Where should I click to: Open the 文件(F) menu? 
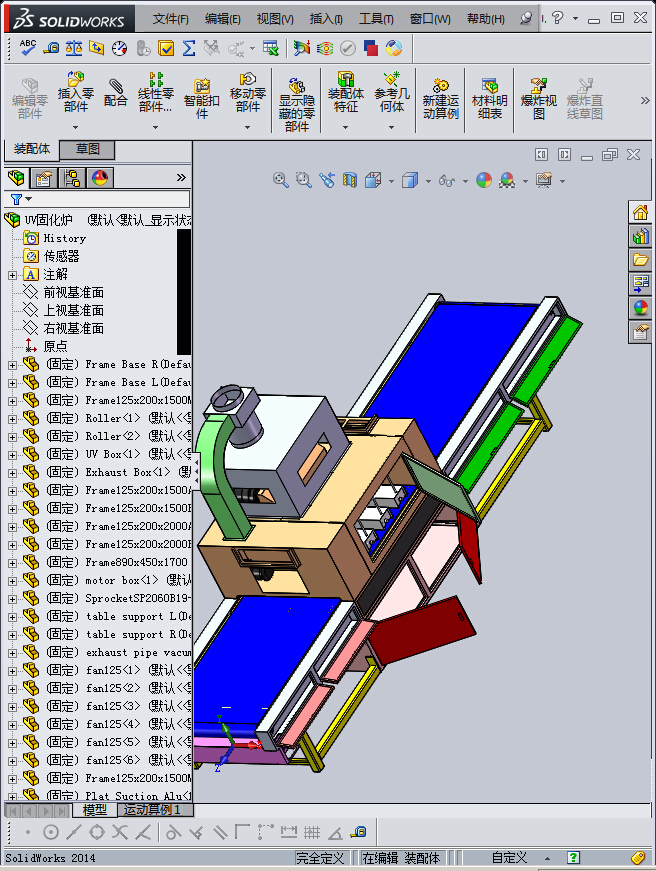171,19
